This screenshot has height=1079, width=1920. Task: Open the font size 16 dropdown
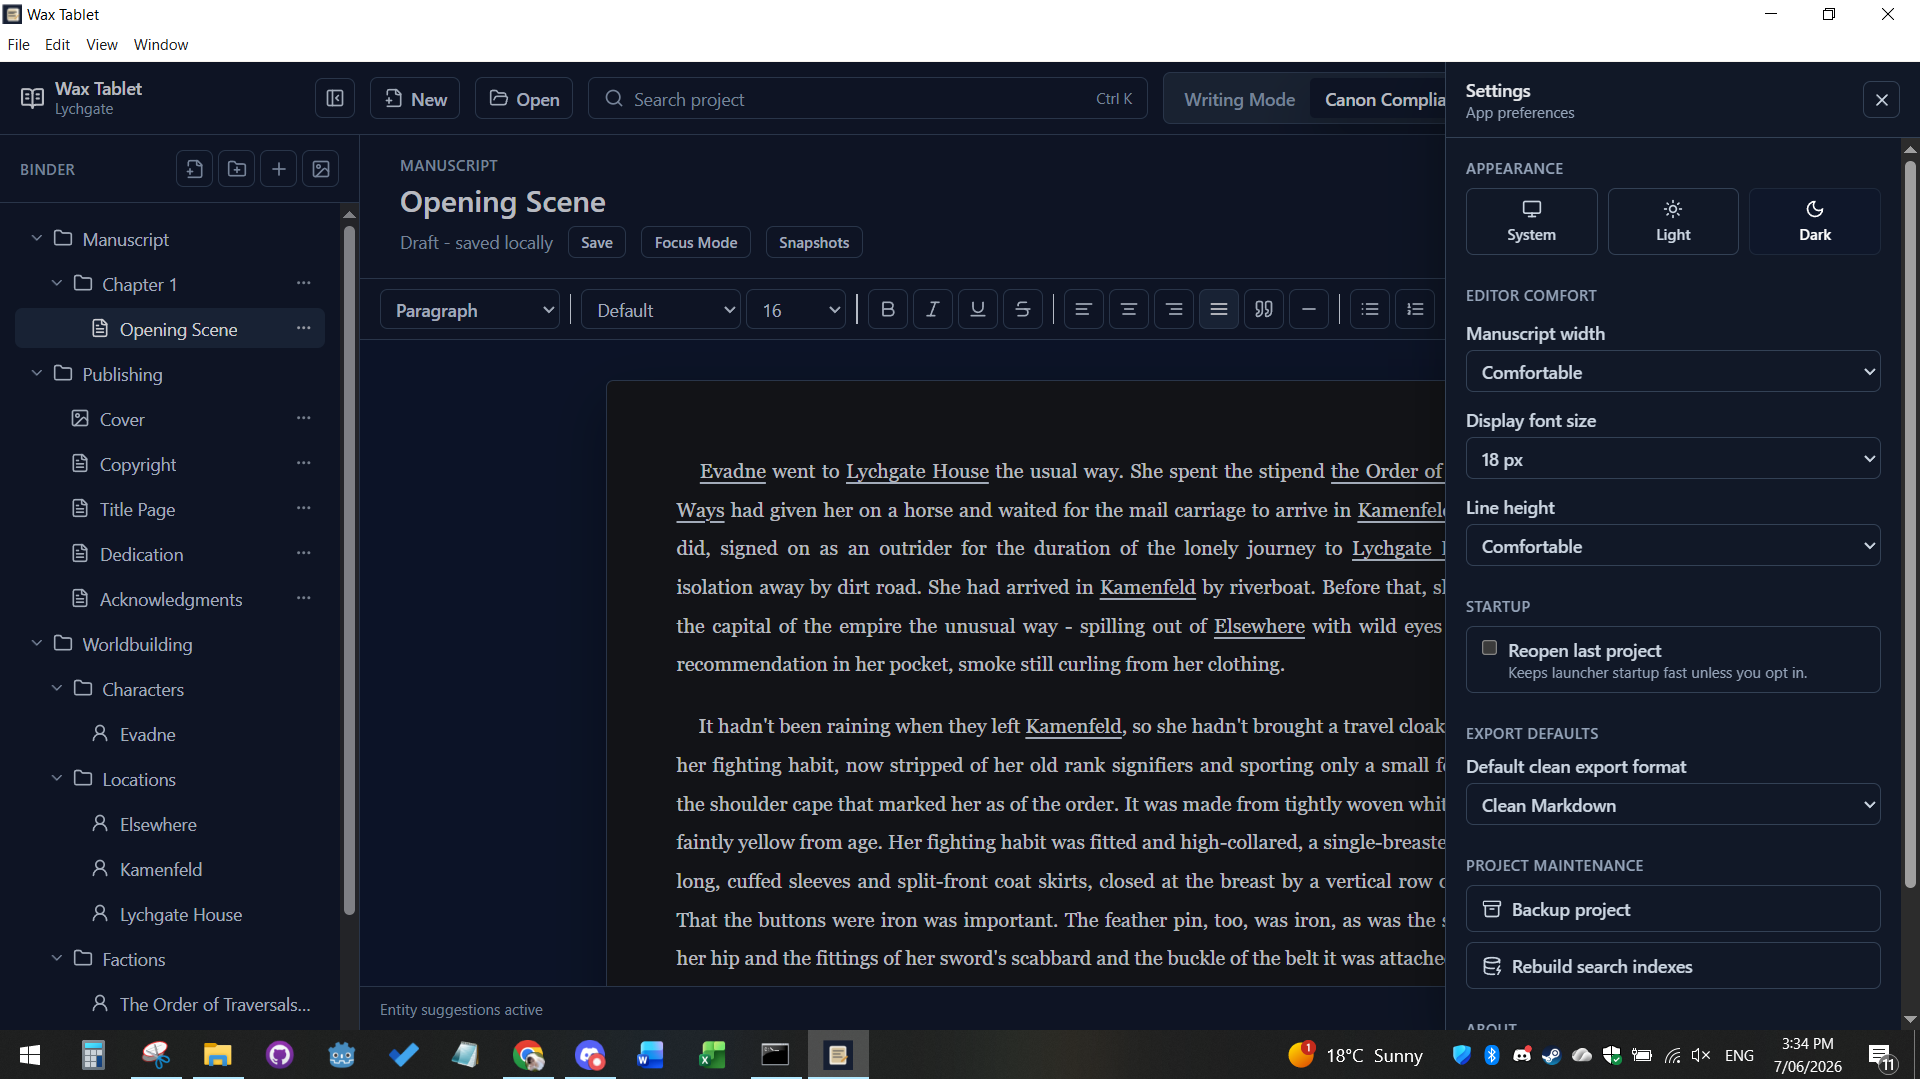click(796, 310)
